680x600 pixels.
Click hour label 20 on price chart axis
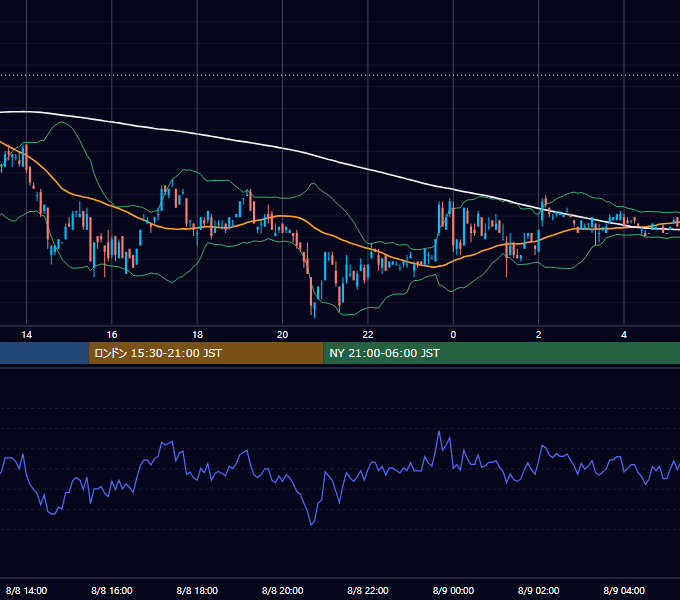(x=282, y=334)
